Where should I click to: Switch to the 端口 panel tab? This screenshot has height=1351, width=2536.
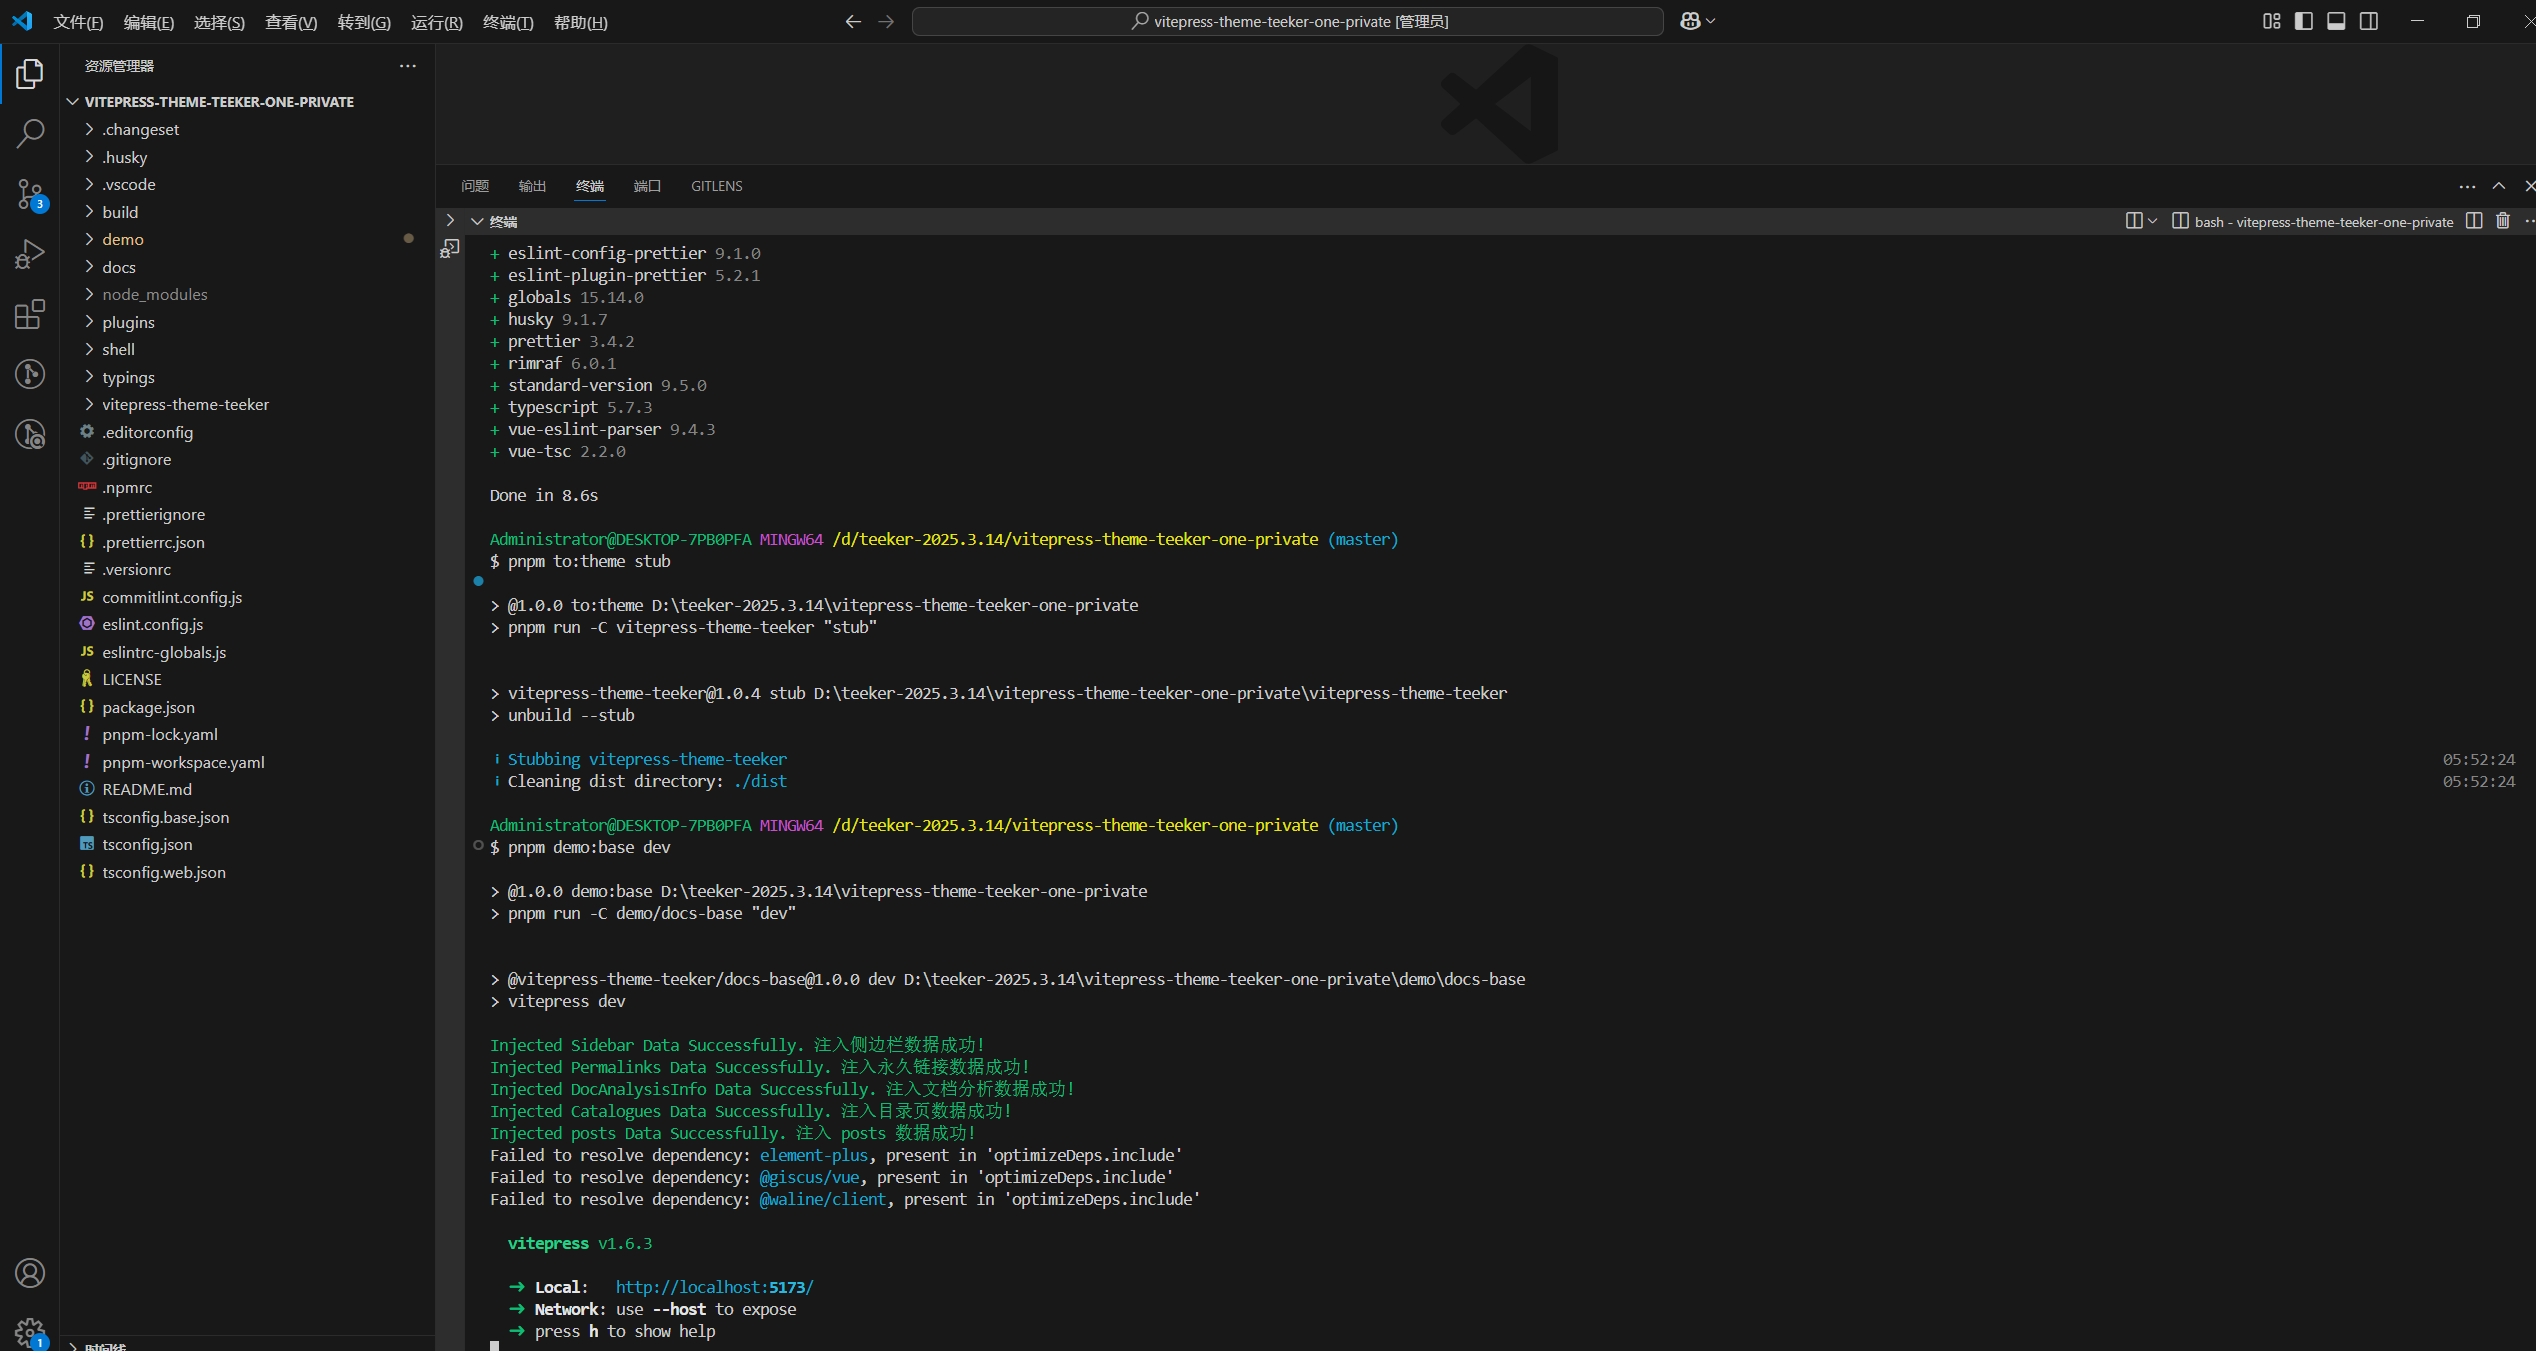tap(647, 186)
